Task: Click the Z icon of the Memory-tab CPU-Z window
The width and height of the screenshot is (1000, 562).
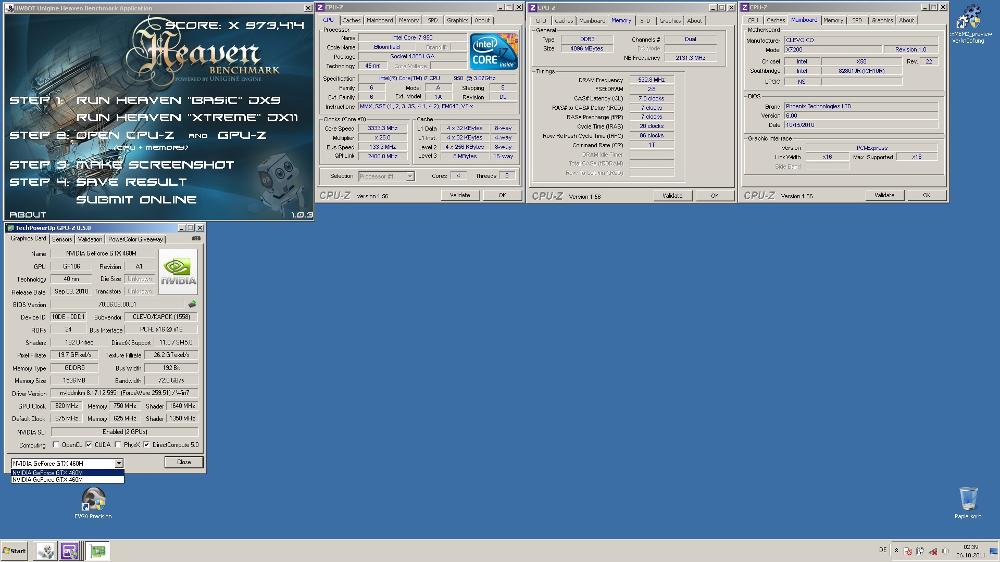Action: [533, 8]
